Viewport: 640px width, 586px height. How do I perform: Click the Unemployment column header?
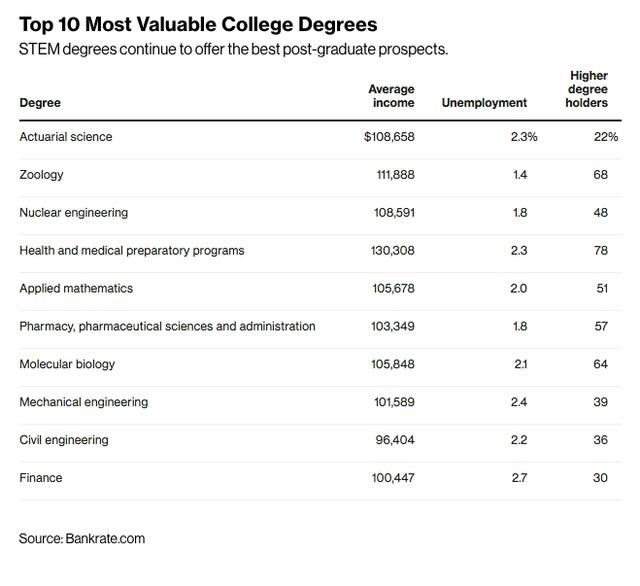(x=484, y=103)
